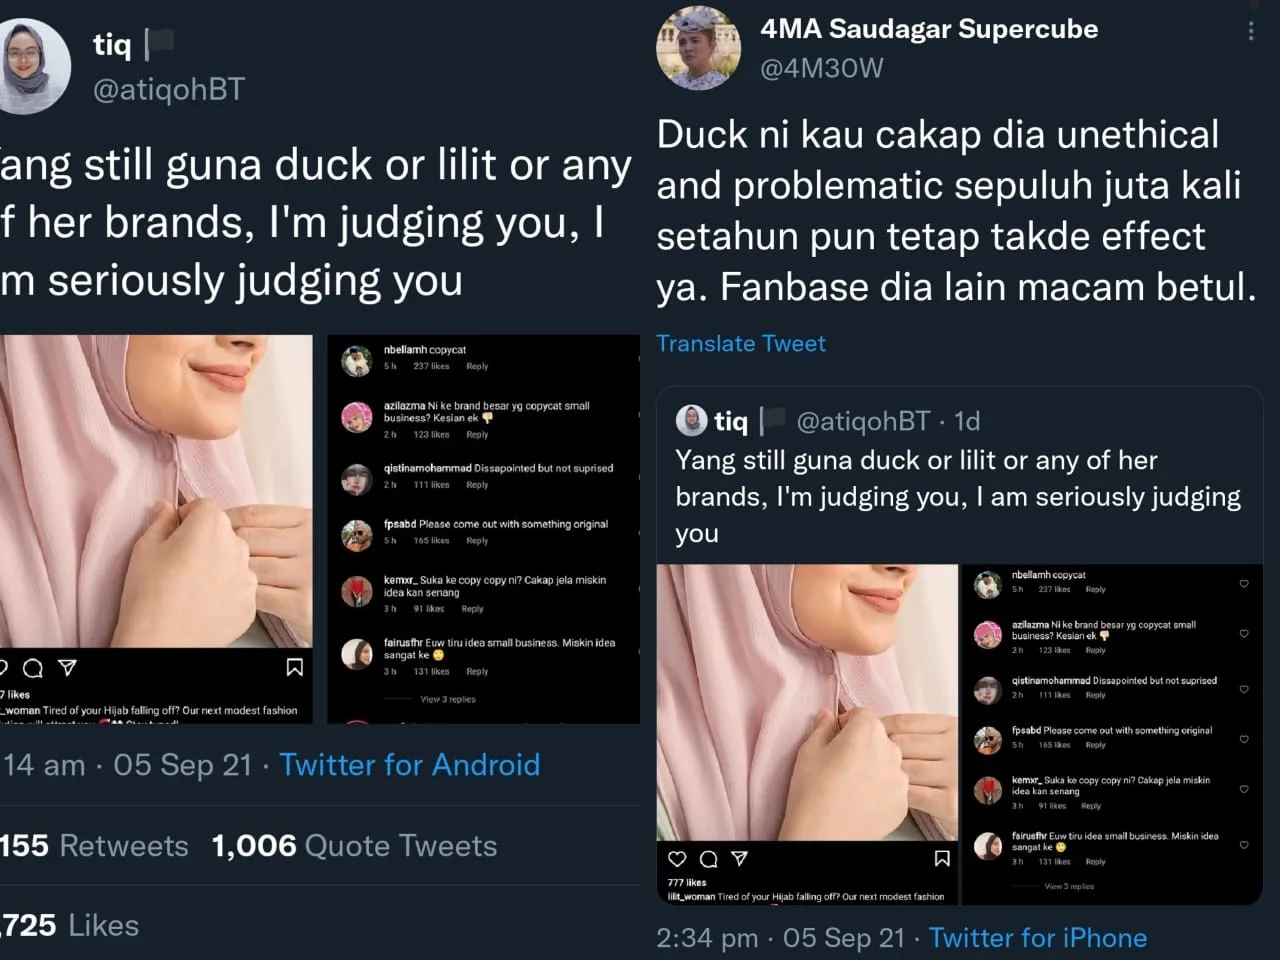Screen dimensions: 1280x960
Task: Click the heart icon under quoted hijab post
Action: coord(677,858)
